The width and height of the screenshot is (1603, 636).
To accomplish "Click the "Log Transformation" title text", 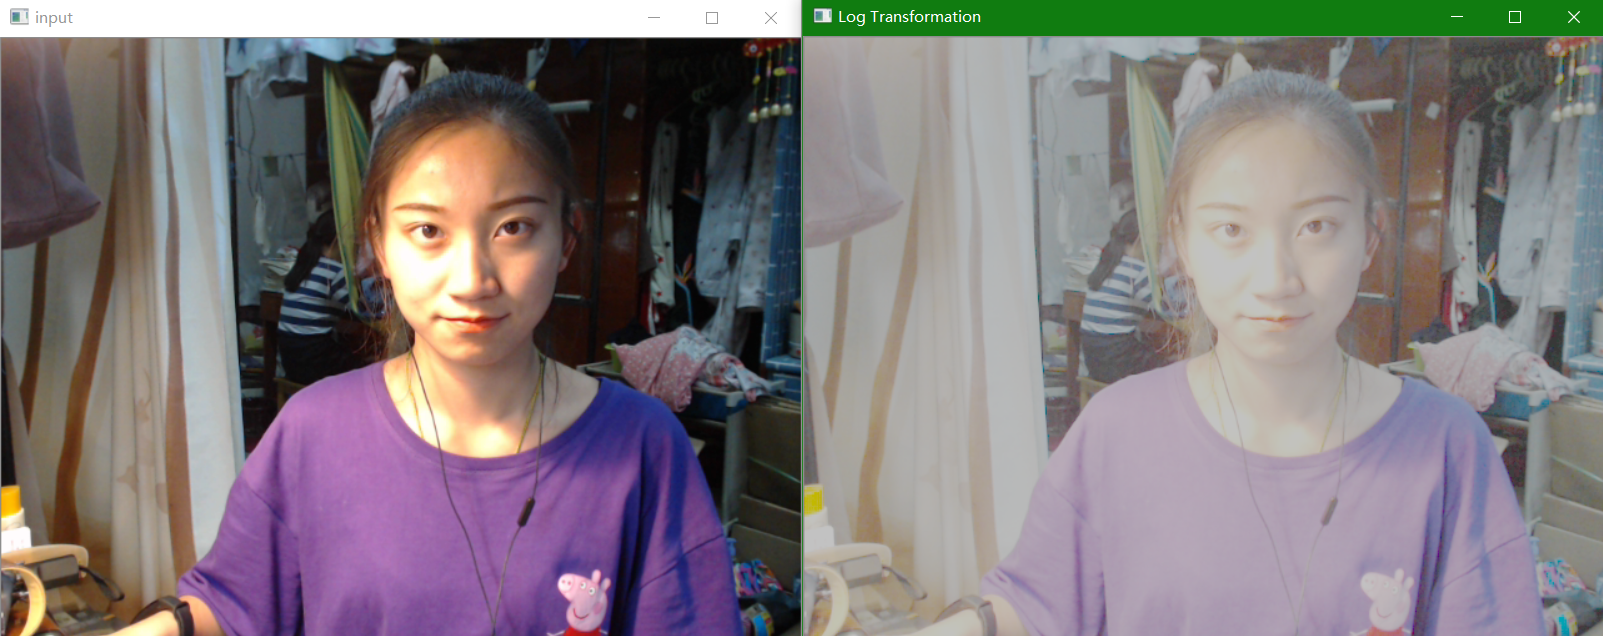I will 909,17.
